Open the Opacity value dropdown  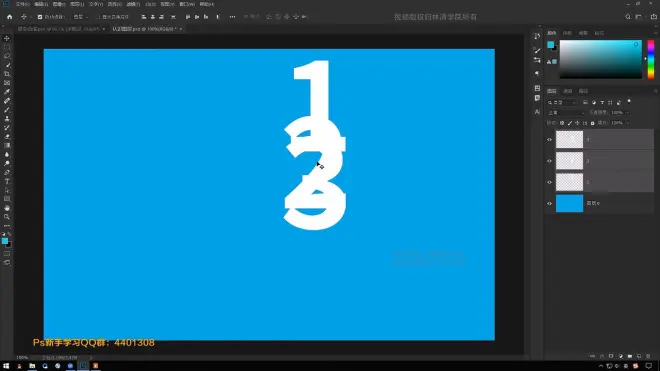628,113
